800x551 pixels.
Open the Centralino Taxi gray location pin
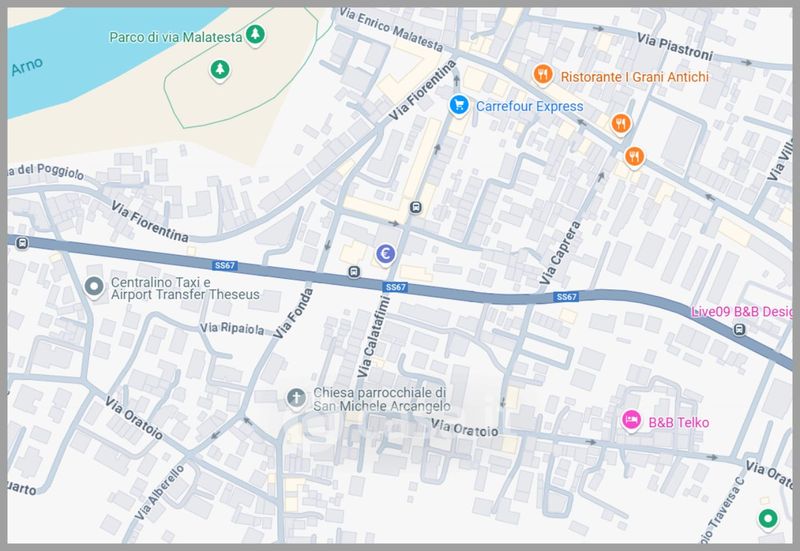[94, 287]
